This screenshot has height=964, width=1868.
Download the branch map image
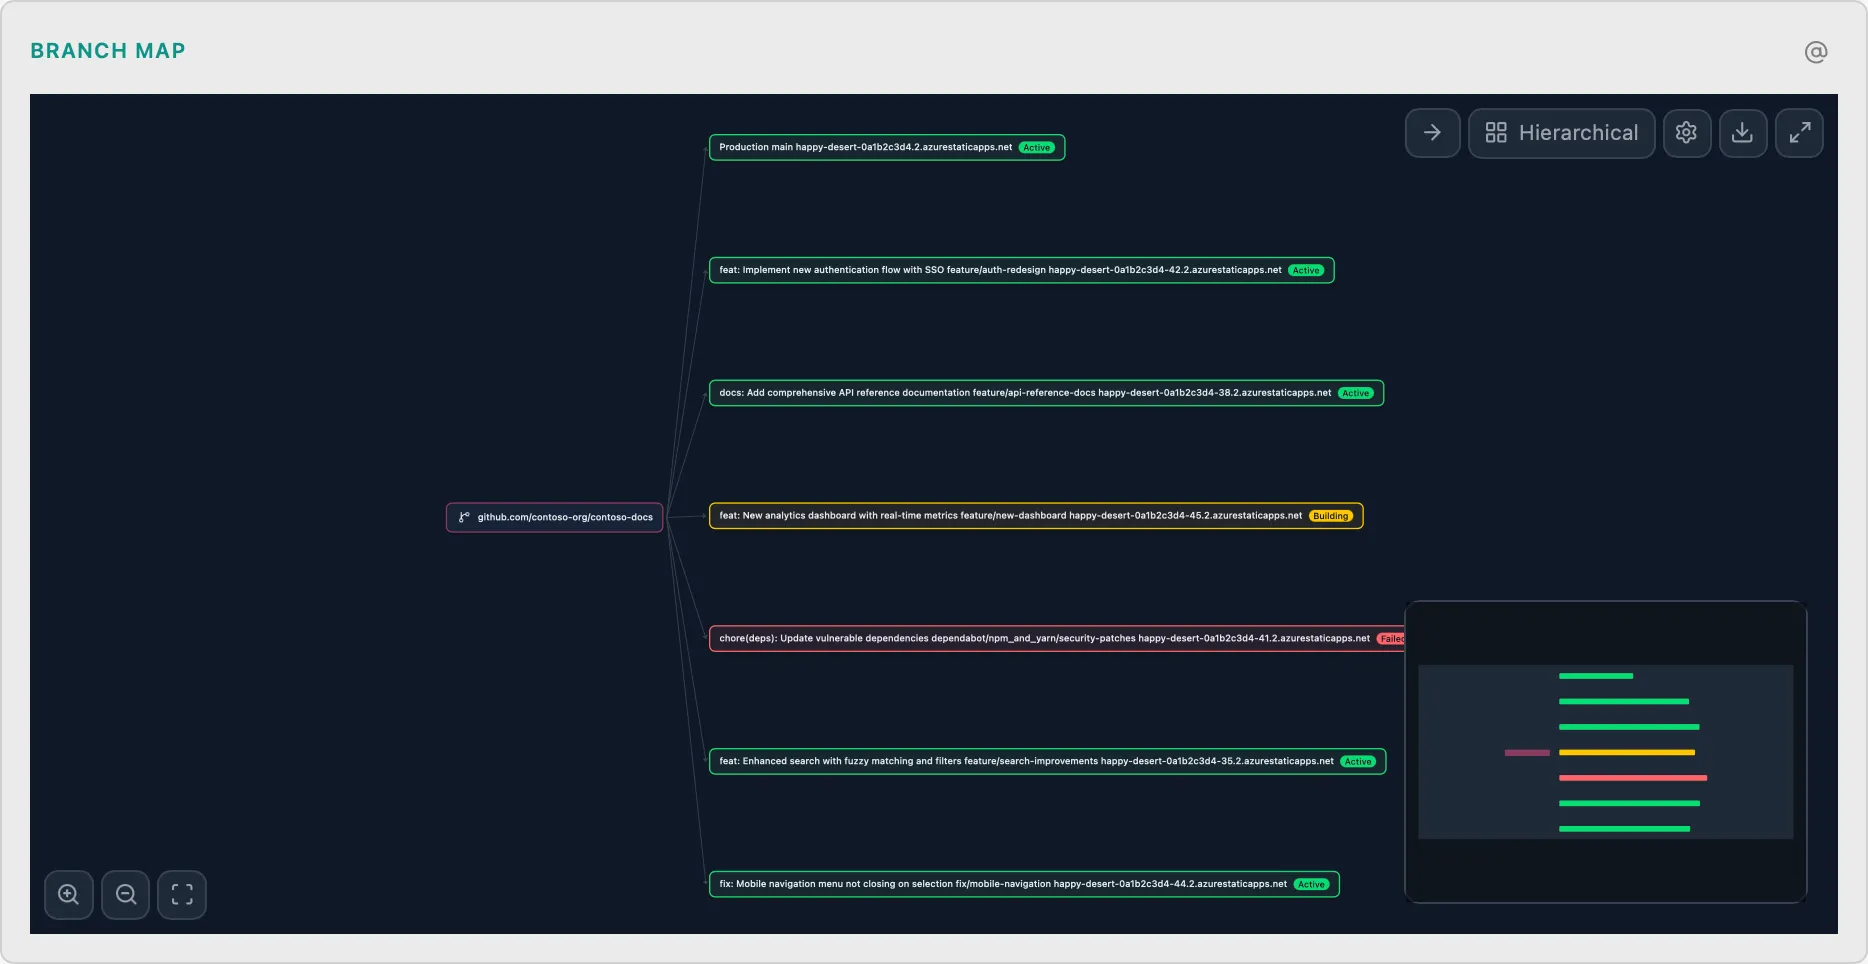(1742, 133)
